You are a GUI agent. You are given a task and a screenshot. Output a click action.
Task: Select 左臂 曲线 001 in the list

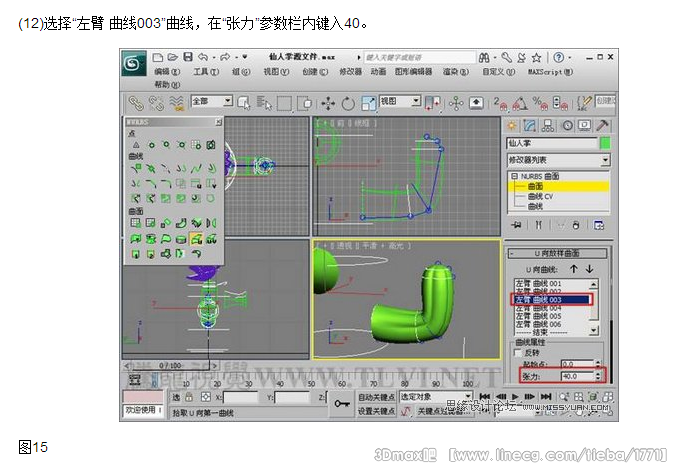pos(538,283)
